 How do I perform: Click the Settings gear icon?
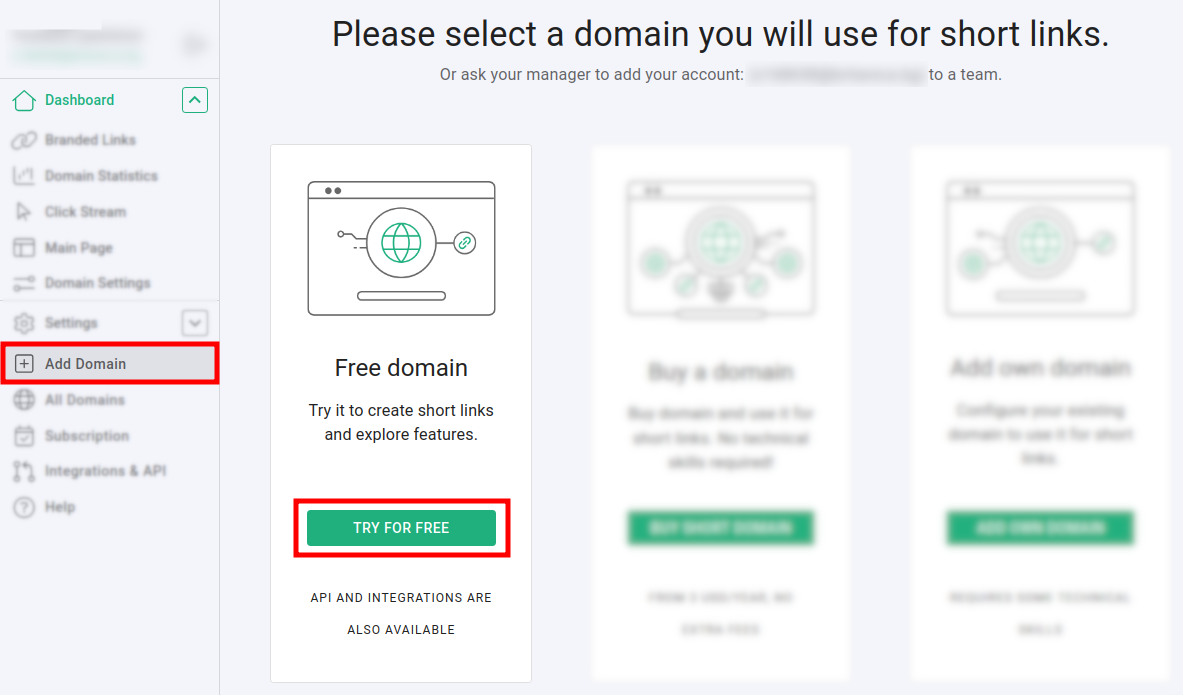[24, 323]
